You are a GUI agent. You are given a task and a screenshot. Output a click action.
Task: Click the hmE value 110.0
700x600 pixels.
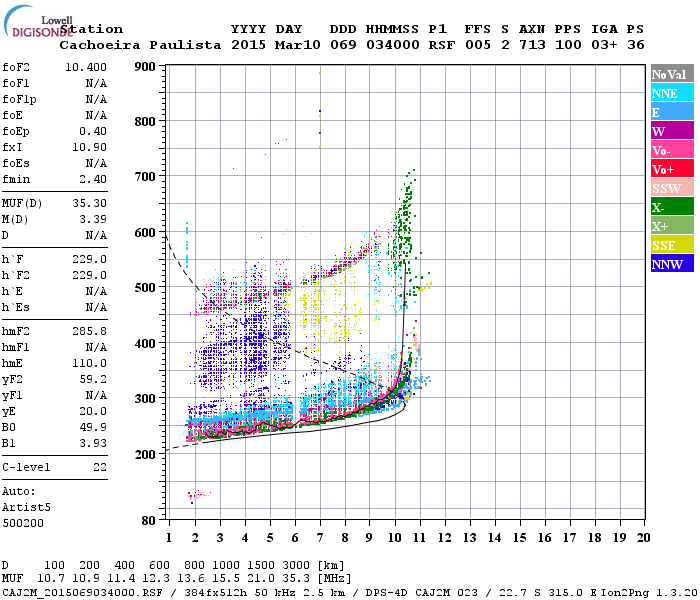click(x=89, y=363)
